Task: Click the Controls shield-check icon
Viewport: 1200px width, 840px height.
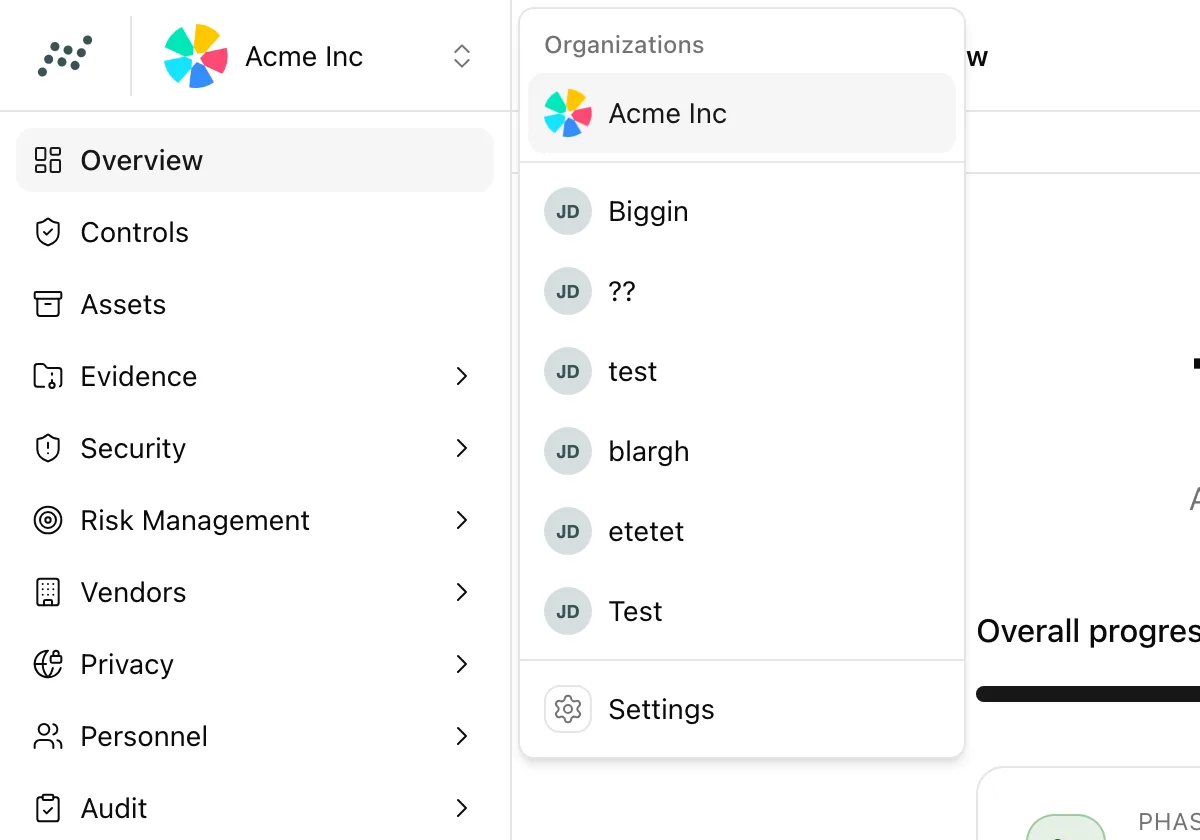Action: point(48,232)
